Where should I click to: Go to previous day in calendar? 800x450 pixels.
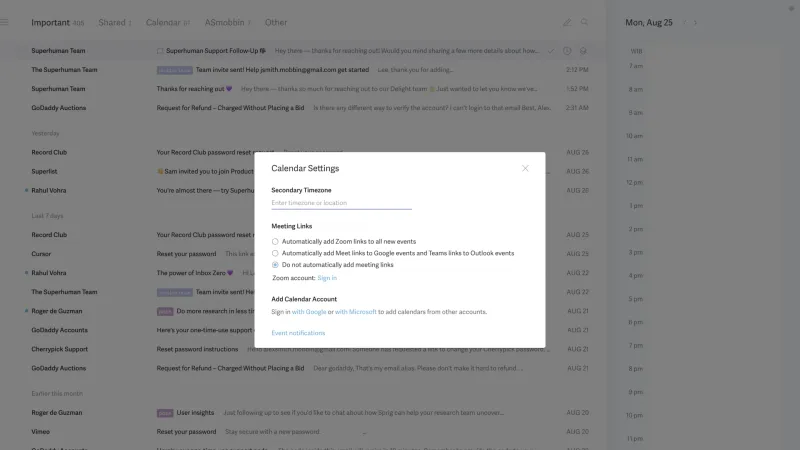(x=685, y=22)
